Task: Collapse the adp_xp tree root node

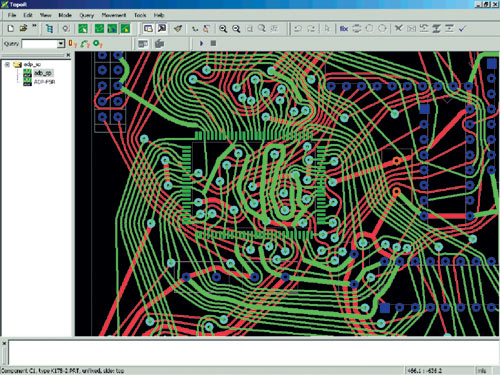Action: point(7,64)
